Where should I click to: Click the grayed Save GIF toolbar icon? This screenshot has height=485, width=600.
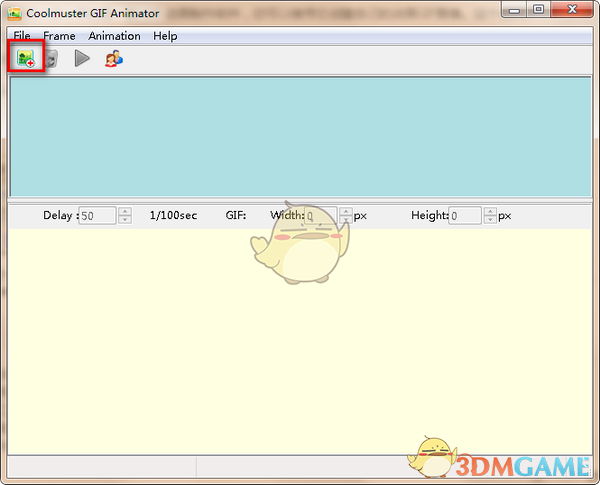[52, 59]
